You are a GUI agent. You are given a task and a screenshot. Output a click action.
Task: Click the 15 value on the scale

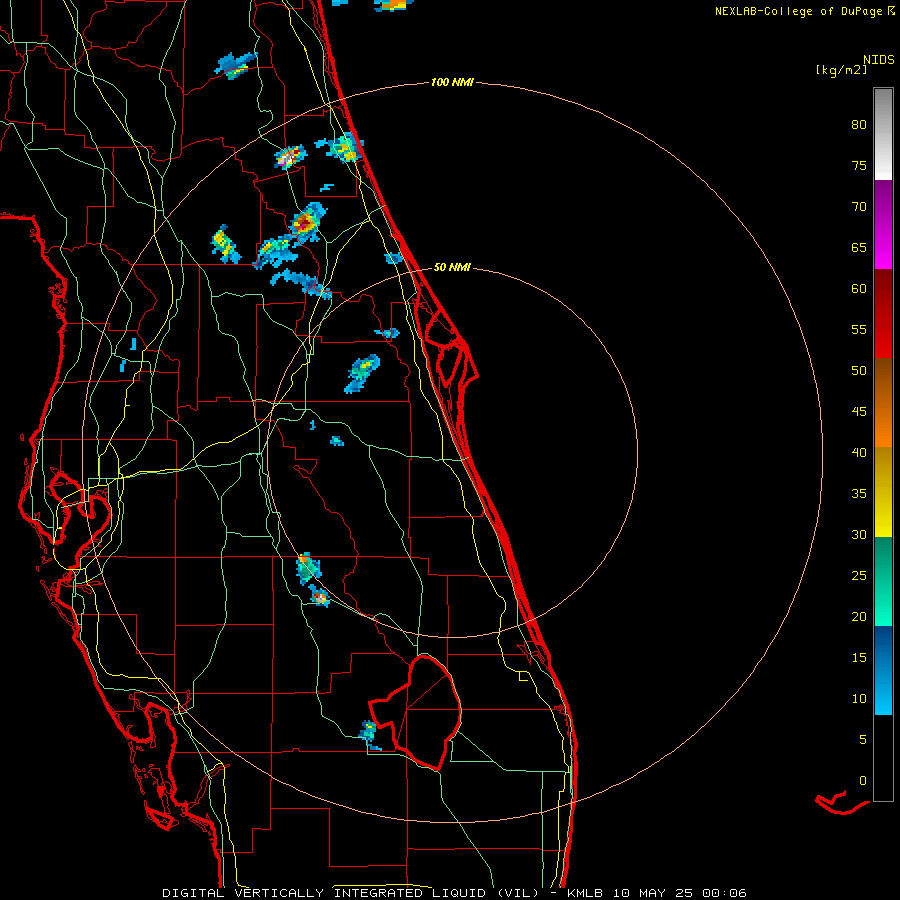(x=859, y=658)
